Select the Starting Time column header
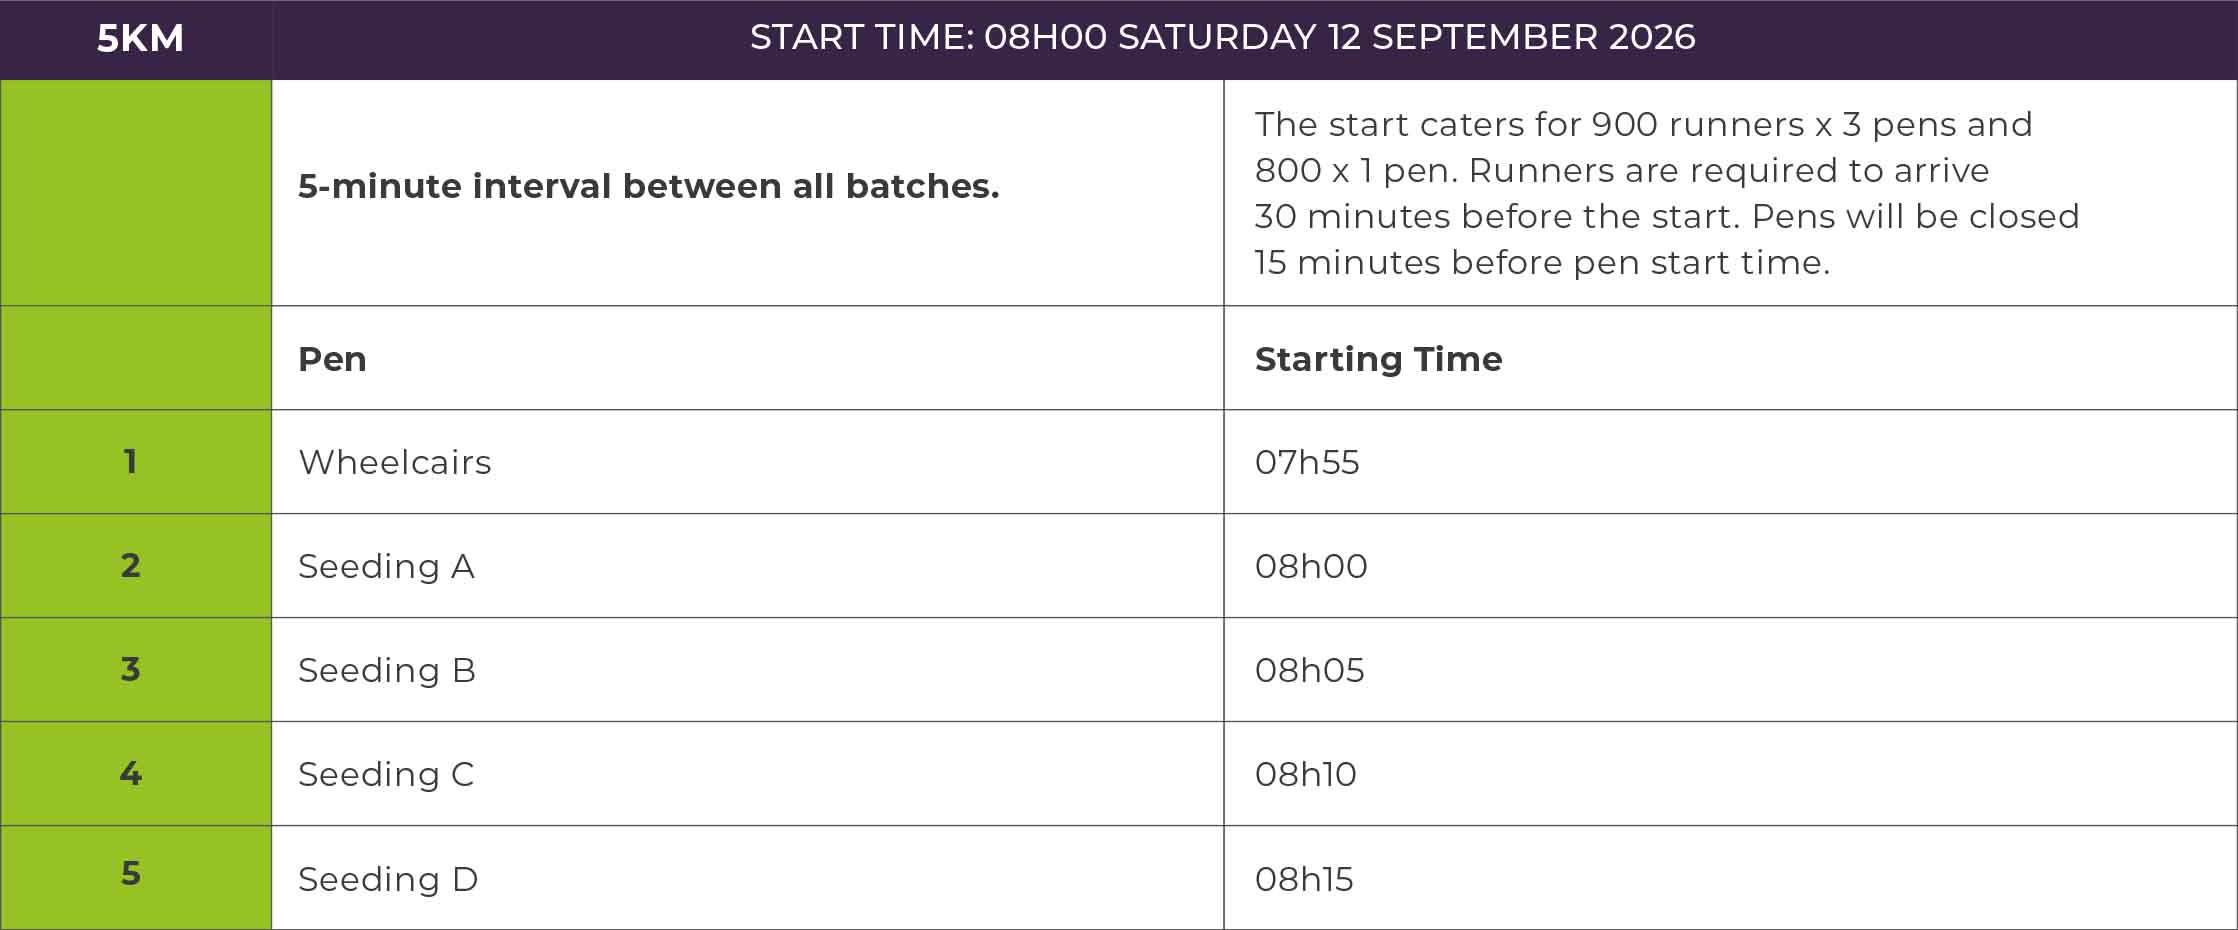Viewport: 2238px width, 930px height. (x=1378, y=359)
